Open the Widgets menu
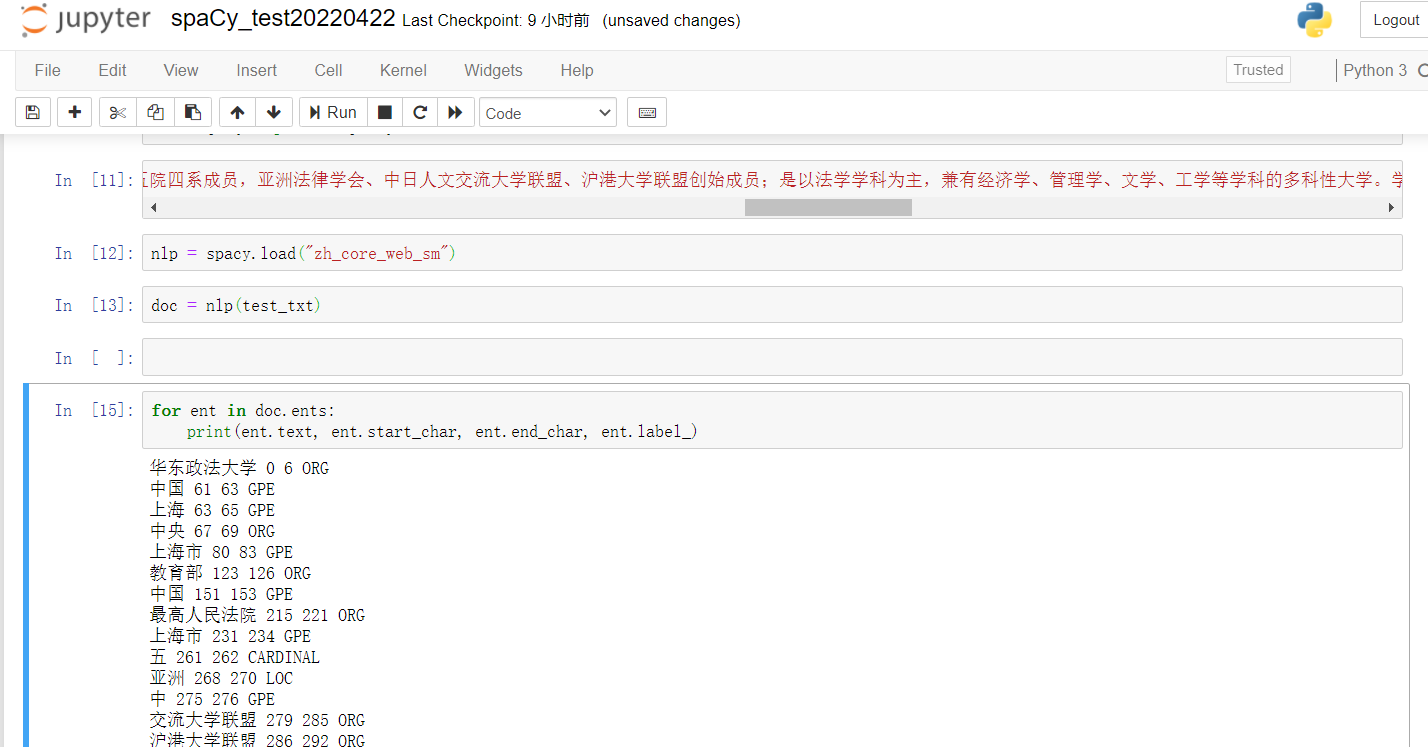The height and width of the screenshot is (747, 1428). [493, 70]
